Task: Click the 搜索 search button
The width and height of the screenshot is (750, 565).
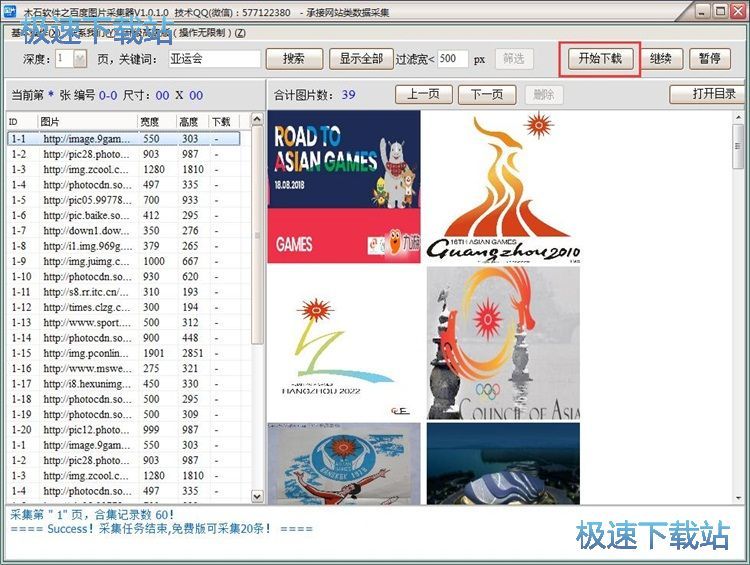Action: (294, 59)
